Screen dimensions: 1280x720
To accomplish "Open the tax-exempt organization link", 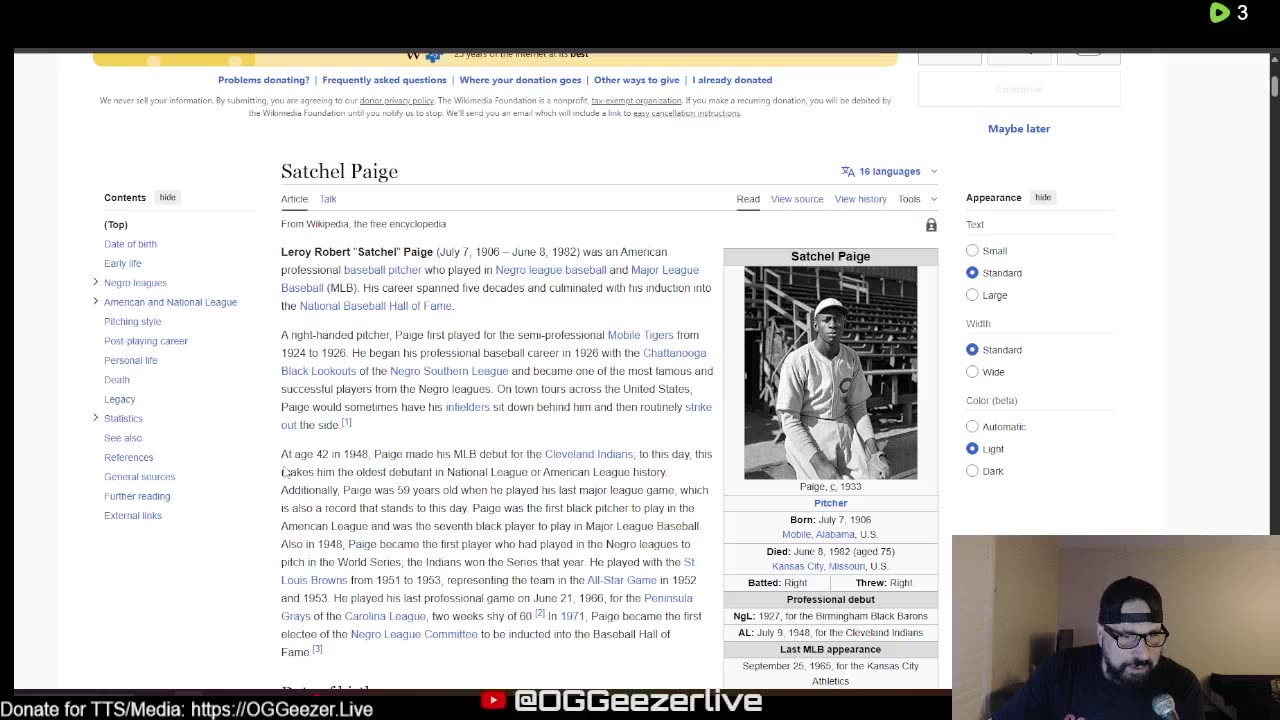I will (x=636, y=101).
